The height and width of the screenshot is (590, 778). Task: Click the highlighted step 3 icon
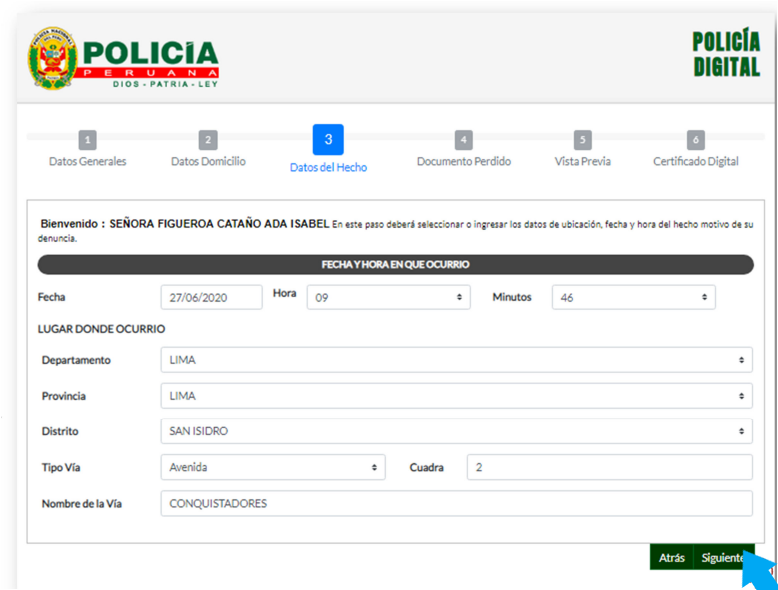pyautogui.click(x=328, y=140)
